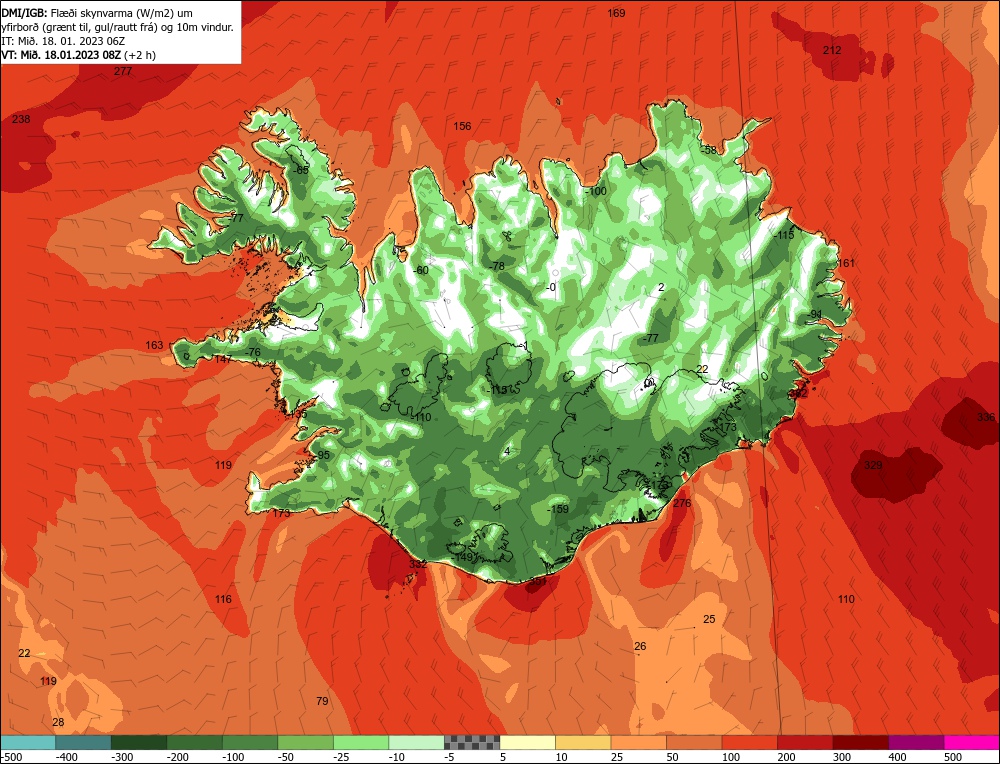
Task: Click the legend label -500
Action: click(x=11, y=757)
